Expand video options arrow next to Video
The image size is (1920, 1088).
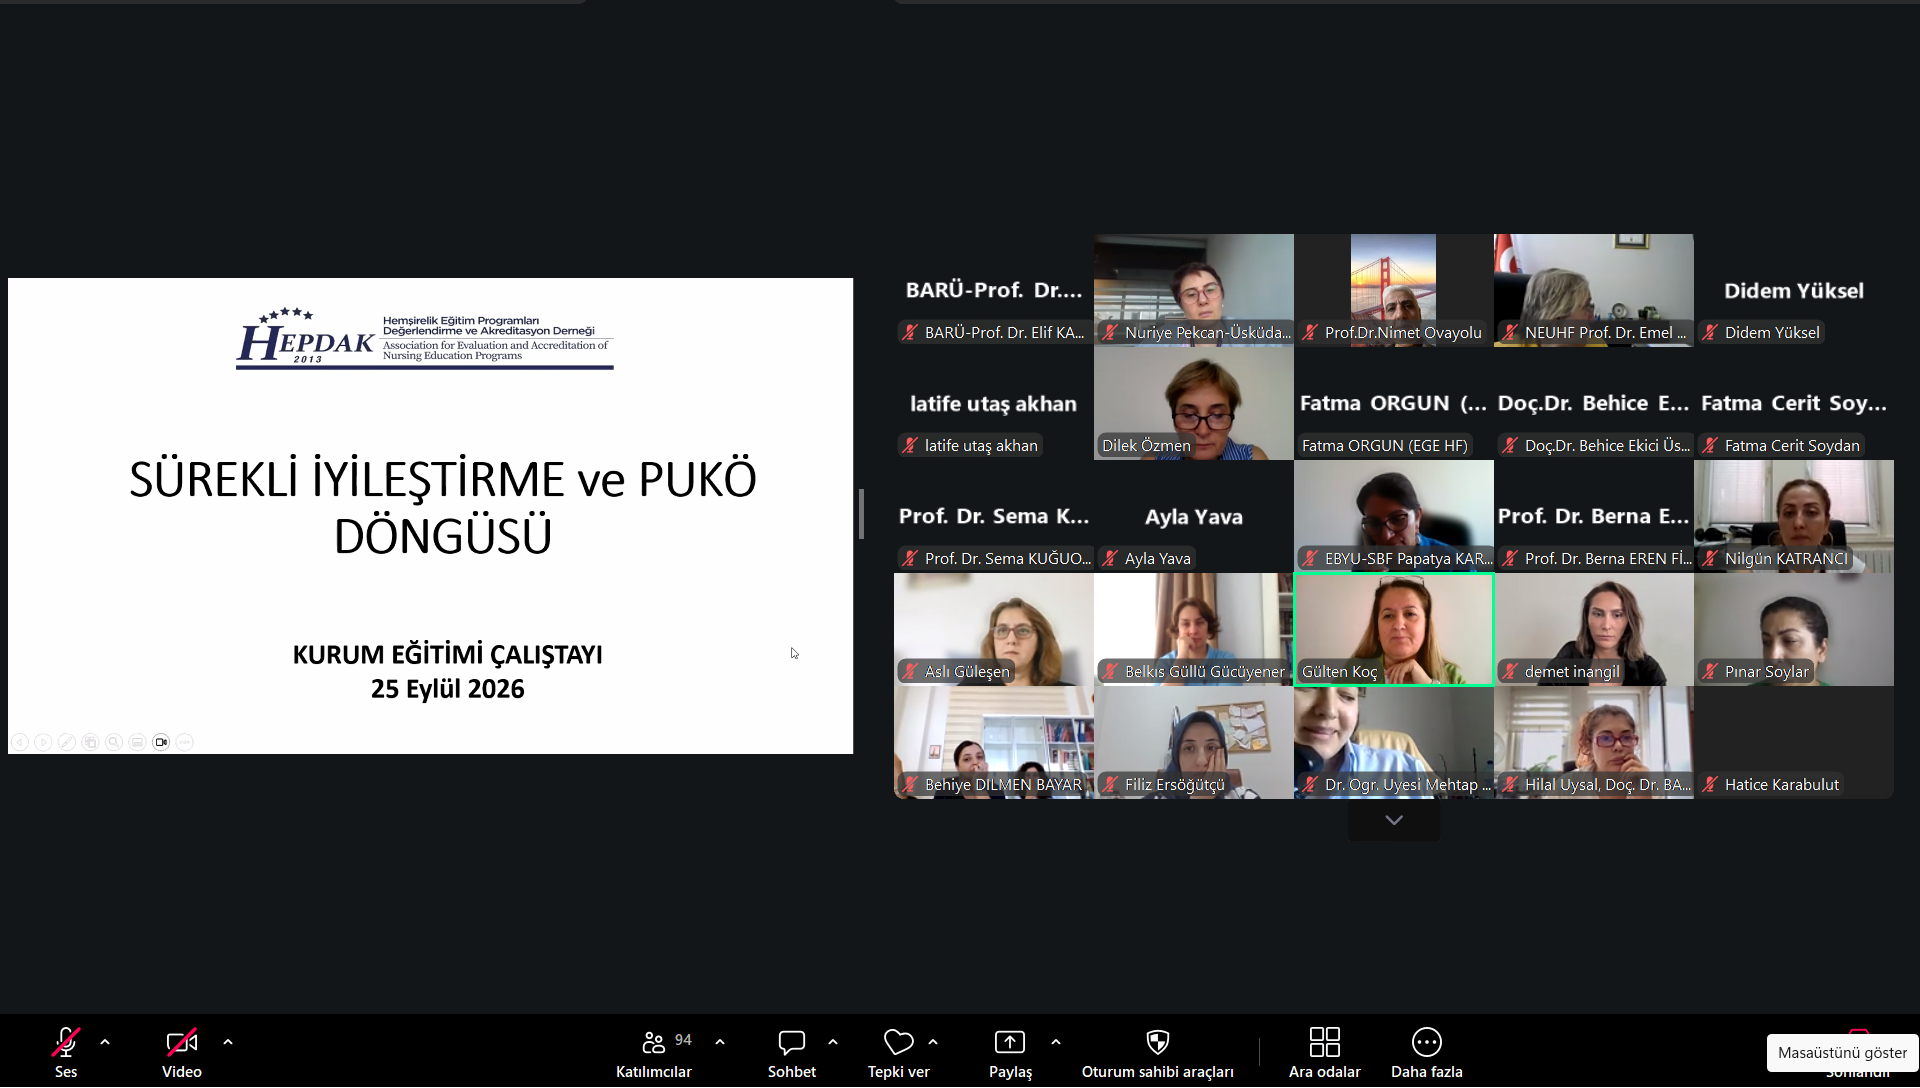228,1042
